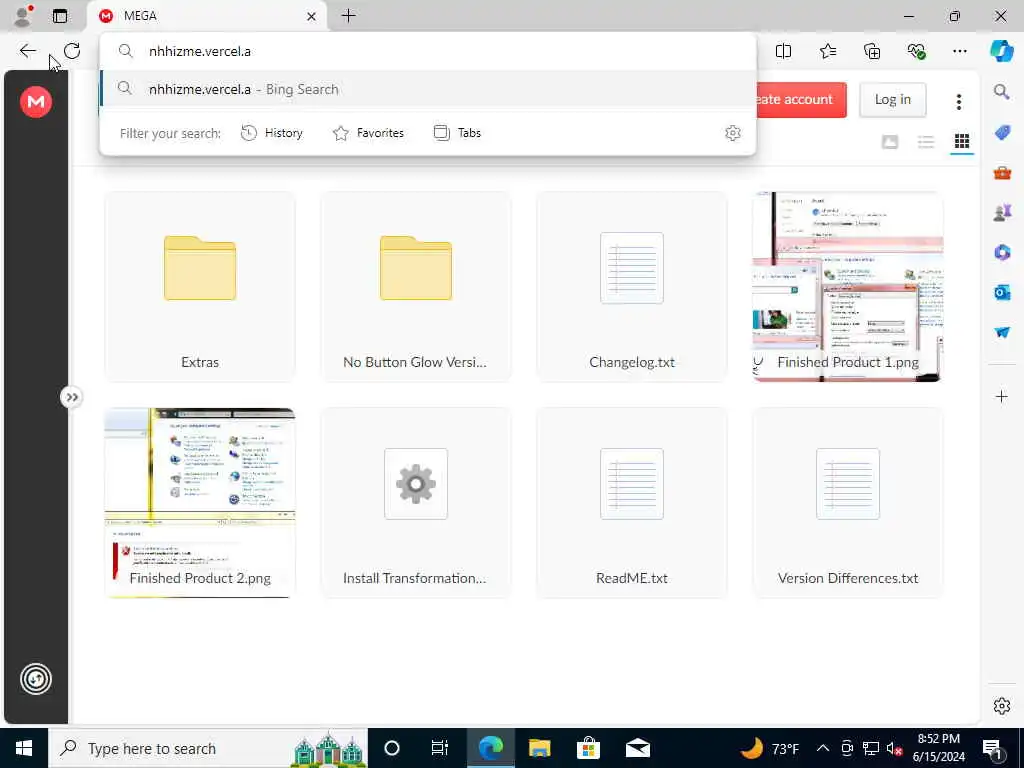
Task: Open tab actions menu icon
Action: click(x=60, y=16)
